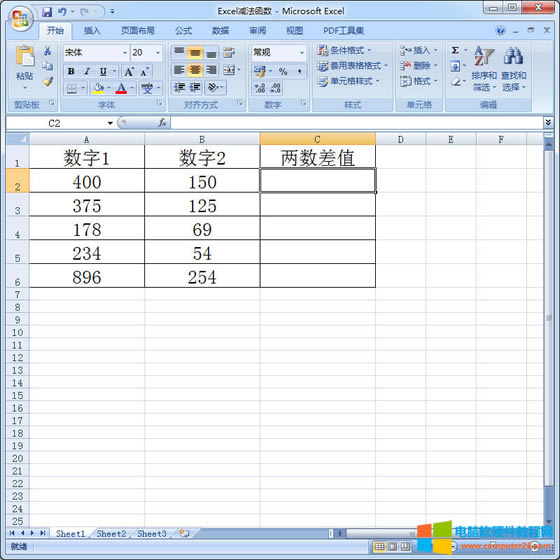This screenshot has height=560, width=560.
Task: Switch to Page Break Preview
Action: point(405,546)
